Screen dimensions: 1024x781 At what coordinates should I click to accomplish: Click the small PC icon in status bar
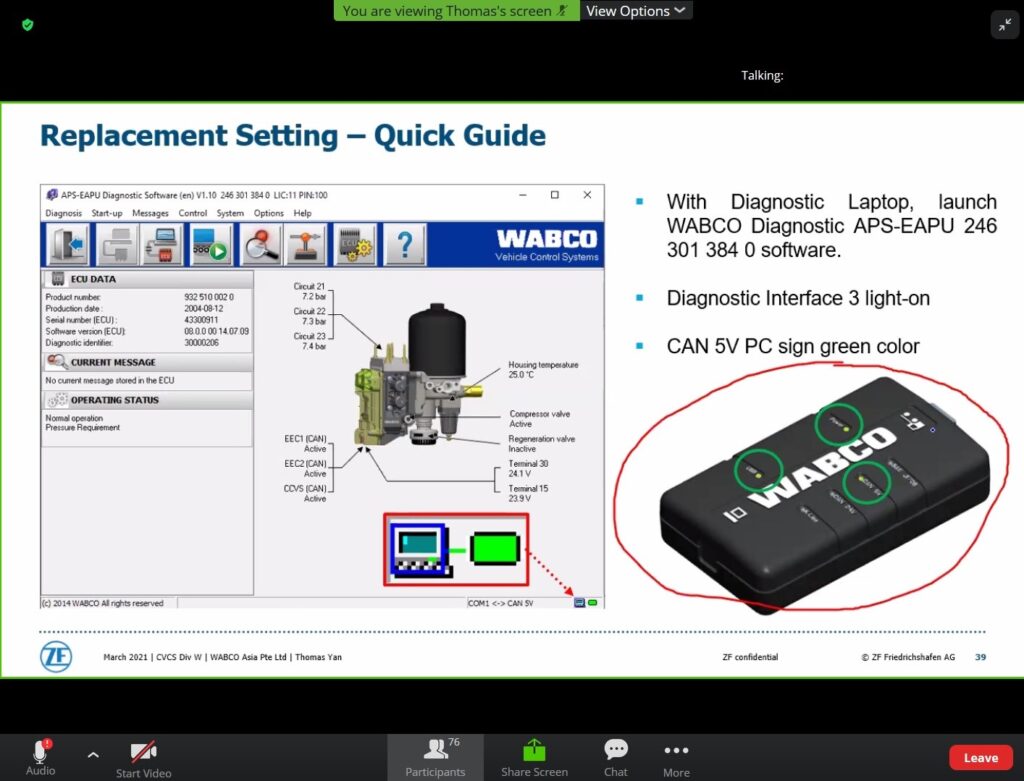click(x=579, y=603)
